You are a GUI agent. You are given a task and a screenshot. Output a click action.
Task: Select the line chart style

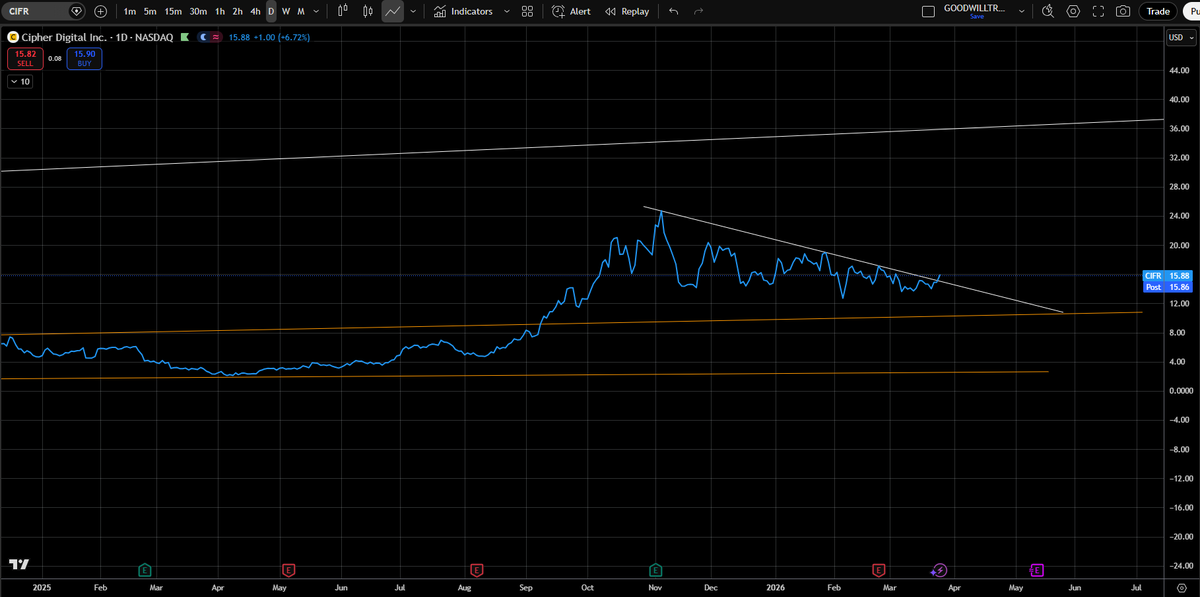393,11
